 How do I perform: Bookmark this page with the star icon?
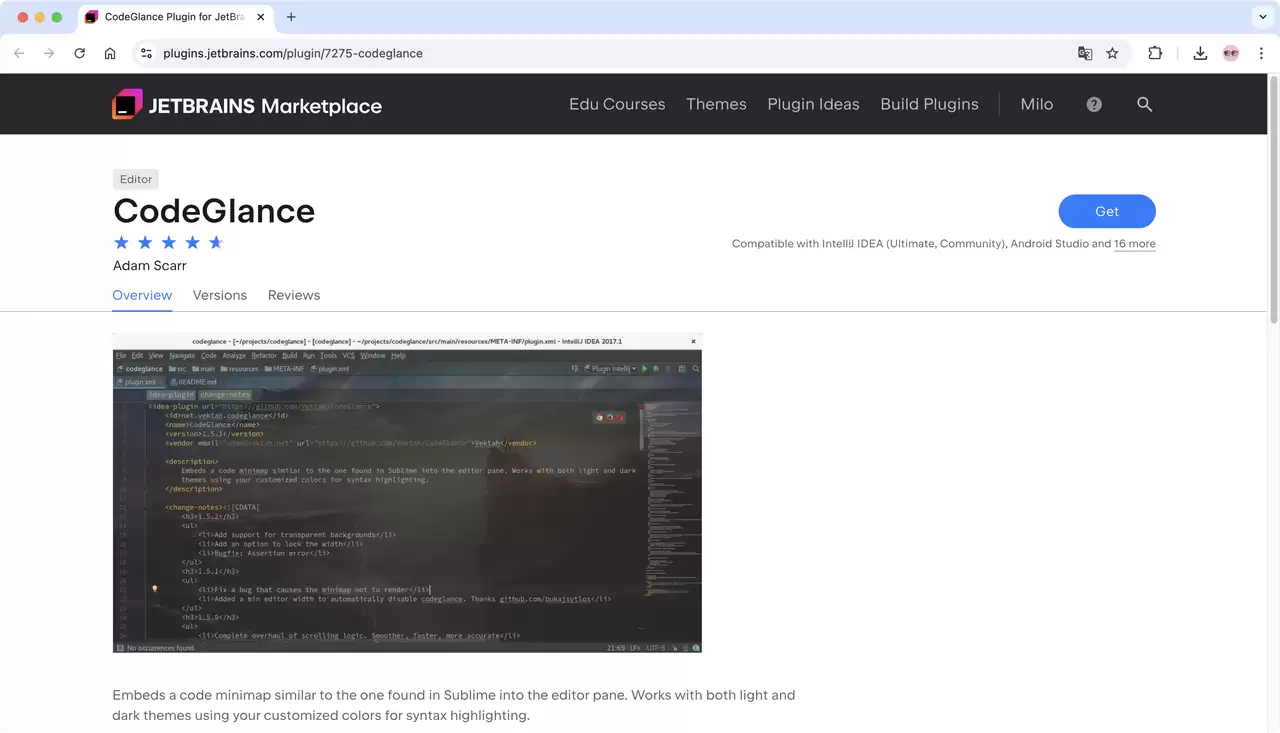(1112, 53)
